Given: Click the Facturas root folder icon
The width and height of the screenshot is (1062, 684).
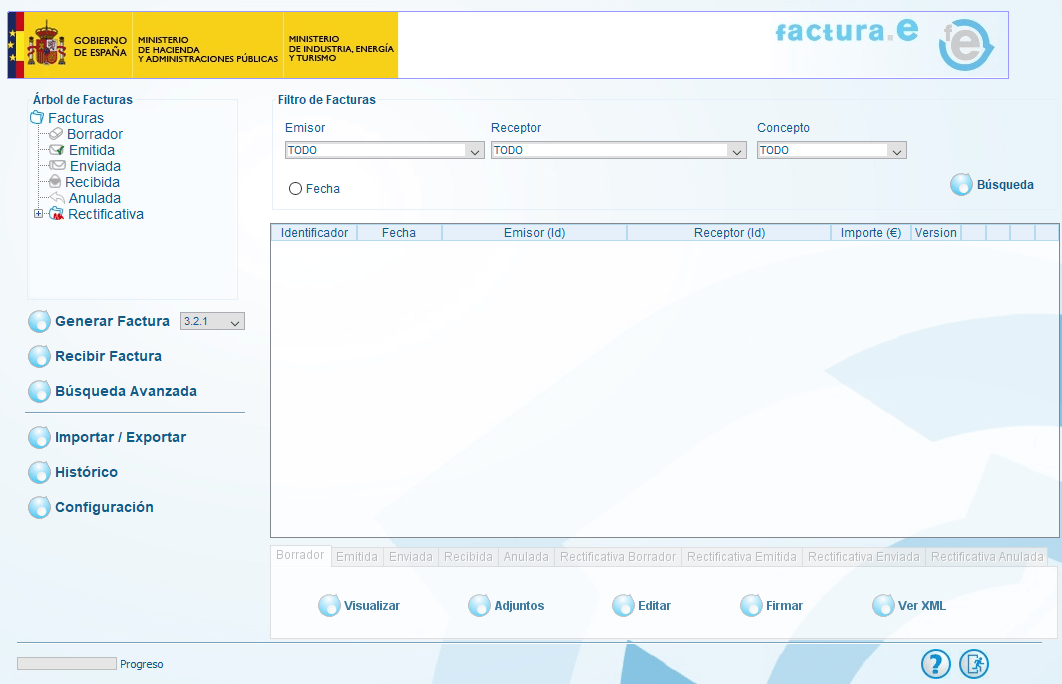Looking at the screenshot, I should (37, 118).
